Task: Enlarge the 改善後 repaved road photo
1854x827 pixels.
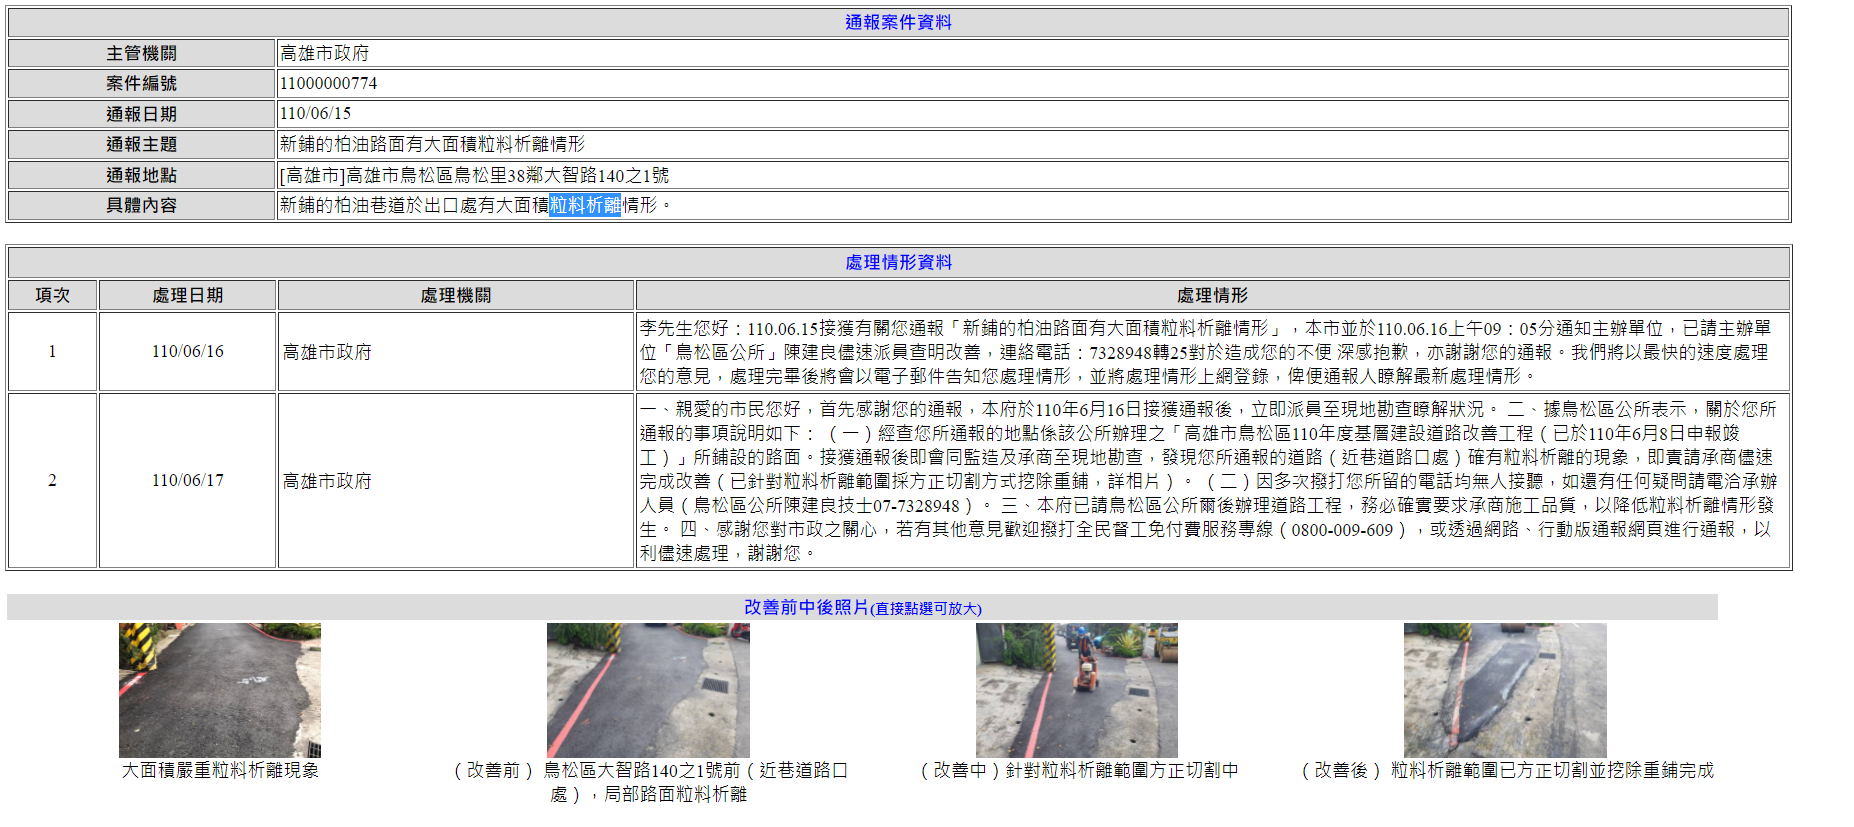Action: pos(1504,690)
